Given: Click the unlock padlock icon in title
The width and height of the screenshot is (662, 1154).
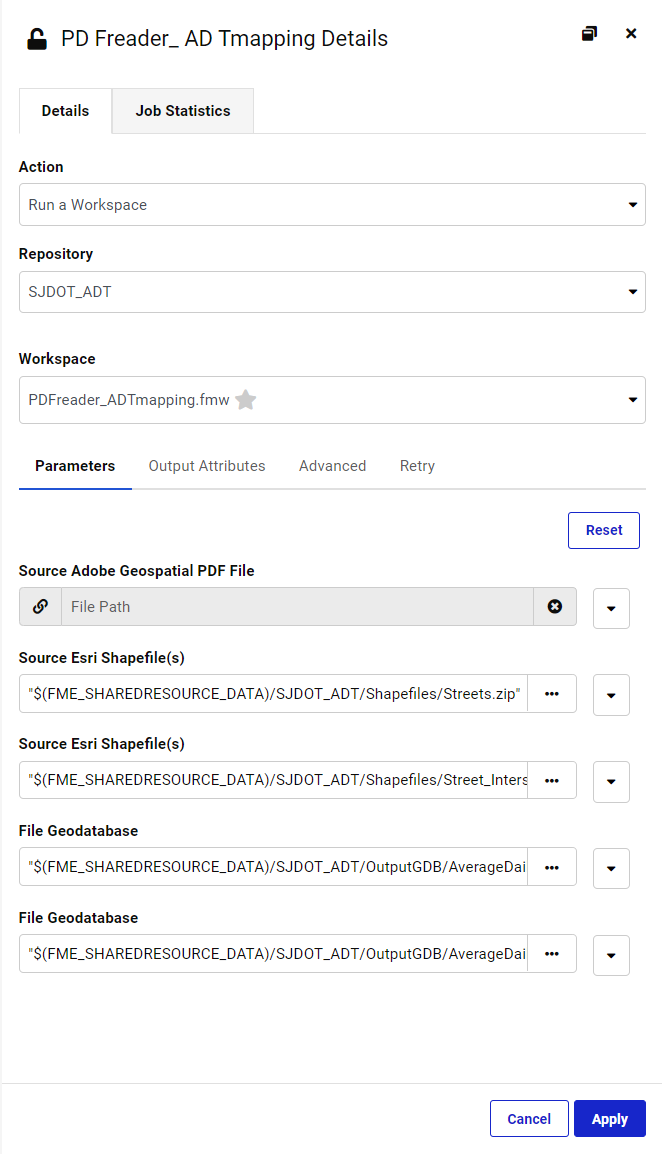Looking at the screenshot, I should click(37, 39).
